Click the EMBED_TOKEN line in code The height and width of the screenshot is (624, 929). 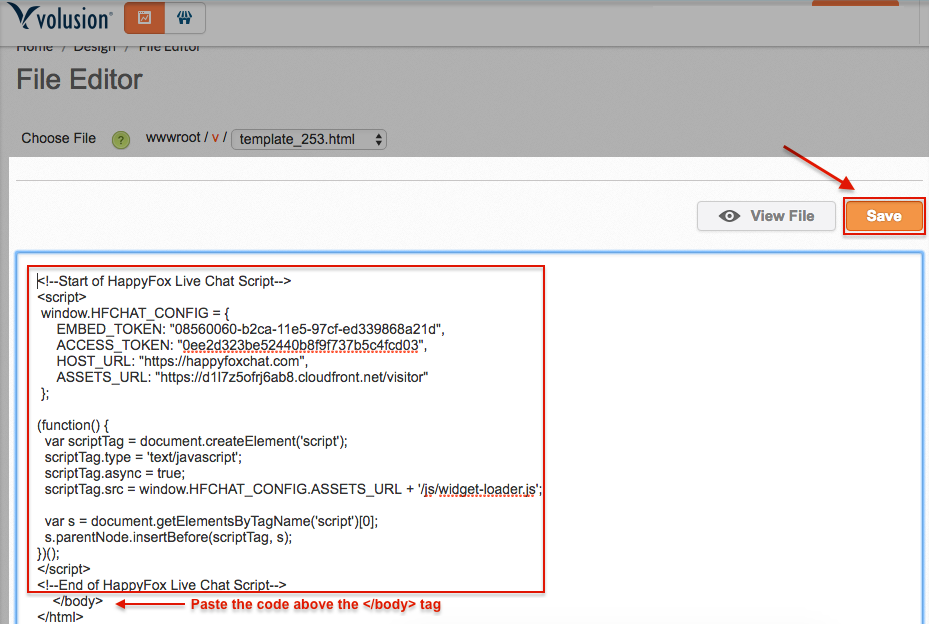251,329
